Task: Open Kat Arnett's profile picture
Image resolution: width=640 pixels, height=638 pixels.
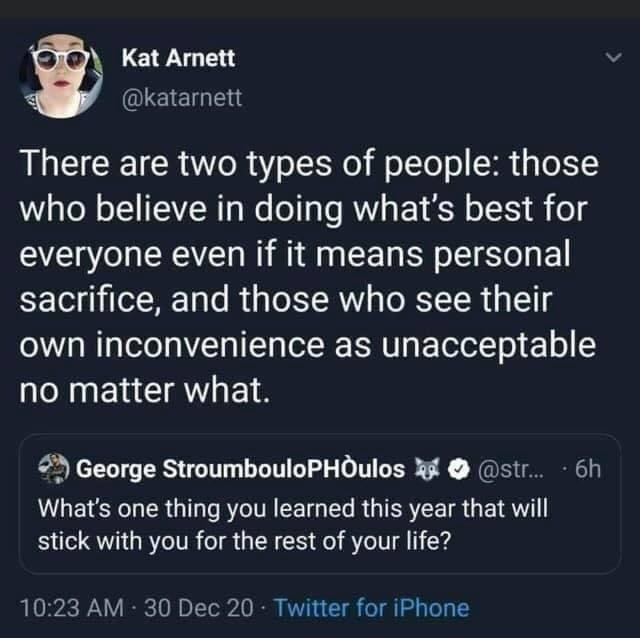Action: click(x=61, y=77)
